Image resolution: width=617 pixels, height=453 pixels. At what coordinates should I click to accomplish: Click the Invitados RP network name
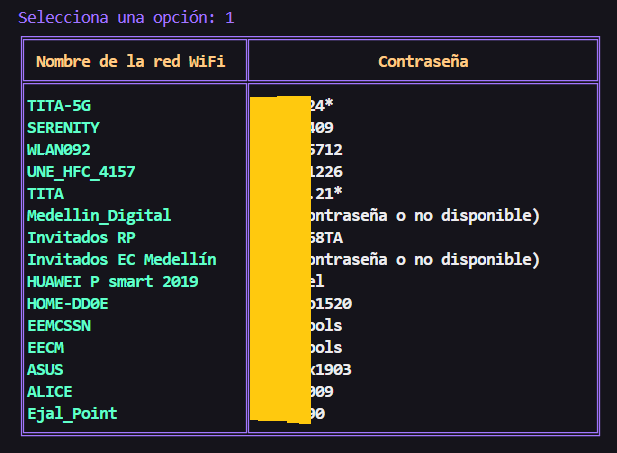click(81, 238)
